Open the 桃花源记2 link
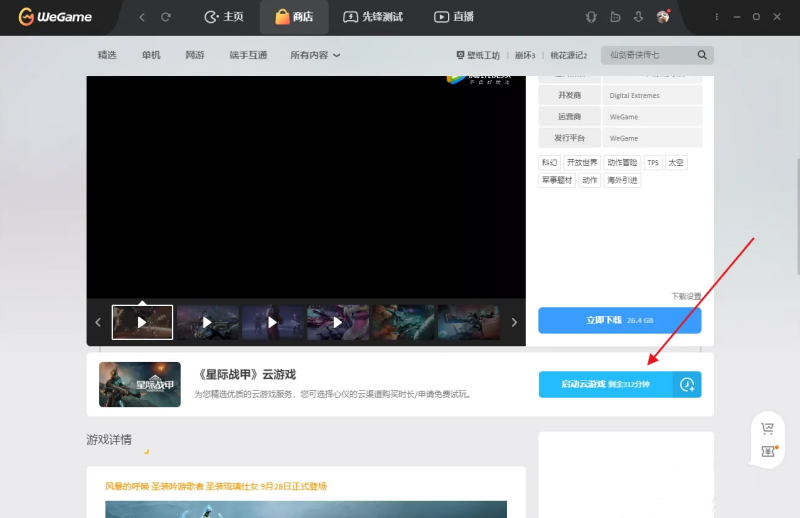 (x=569, y=55)
